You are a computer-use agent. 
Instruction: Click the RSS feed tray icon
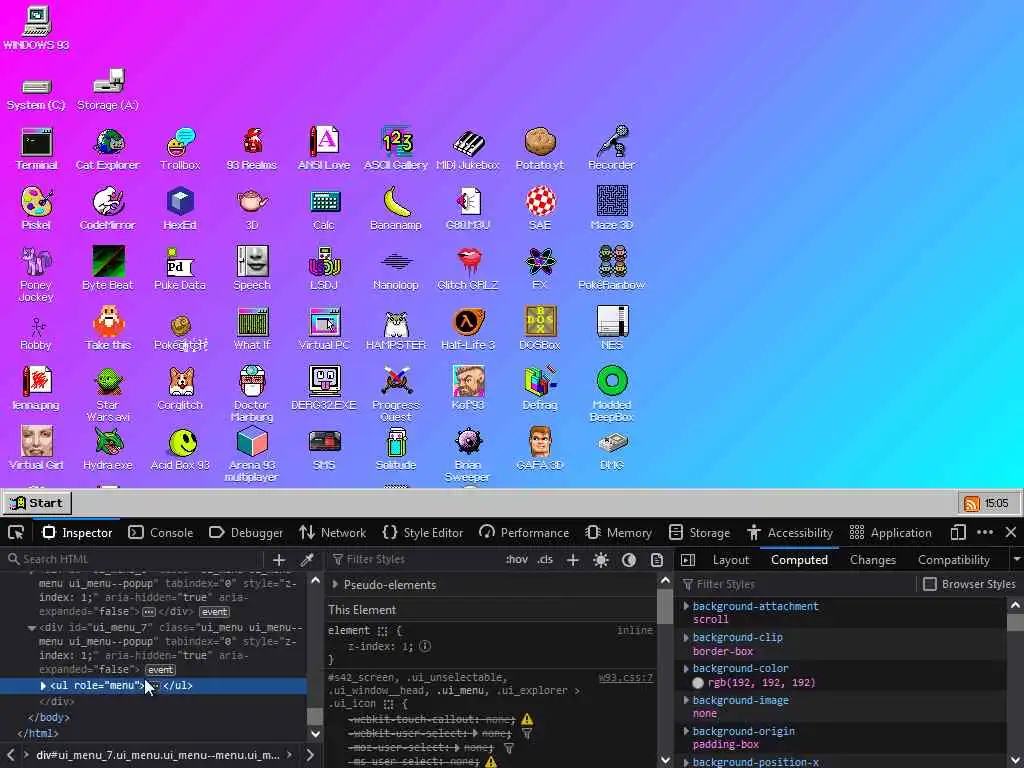click(972, 504)
